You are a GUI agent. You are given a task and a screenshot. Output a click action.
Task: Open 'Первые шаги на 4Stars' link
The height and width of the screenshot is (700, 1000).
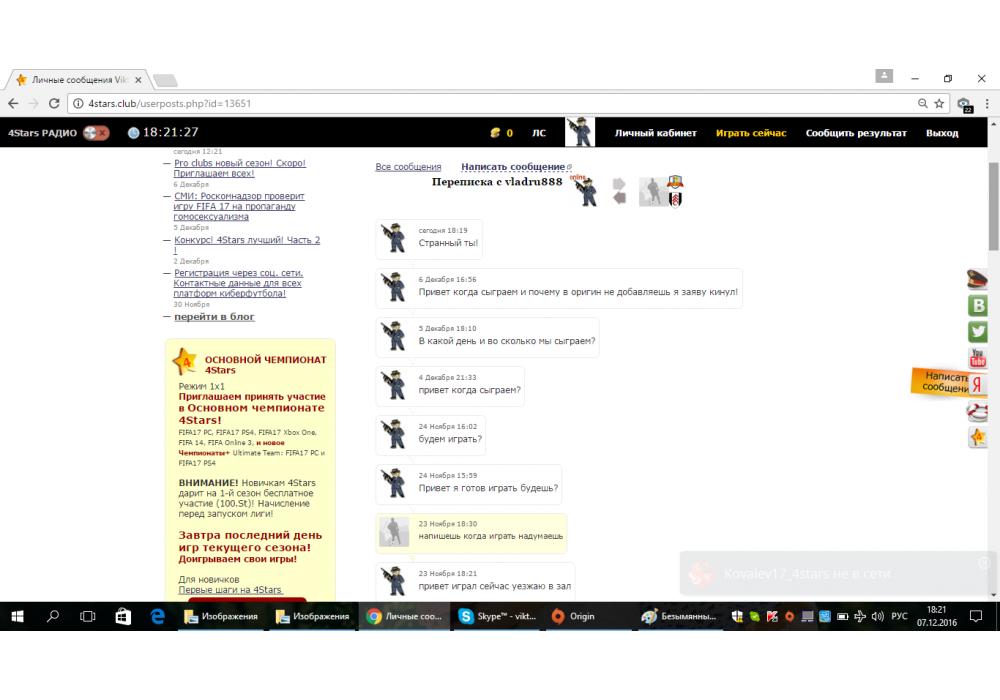pos(230,590)
